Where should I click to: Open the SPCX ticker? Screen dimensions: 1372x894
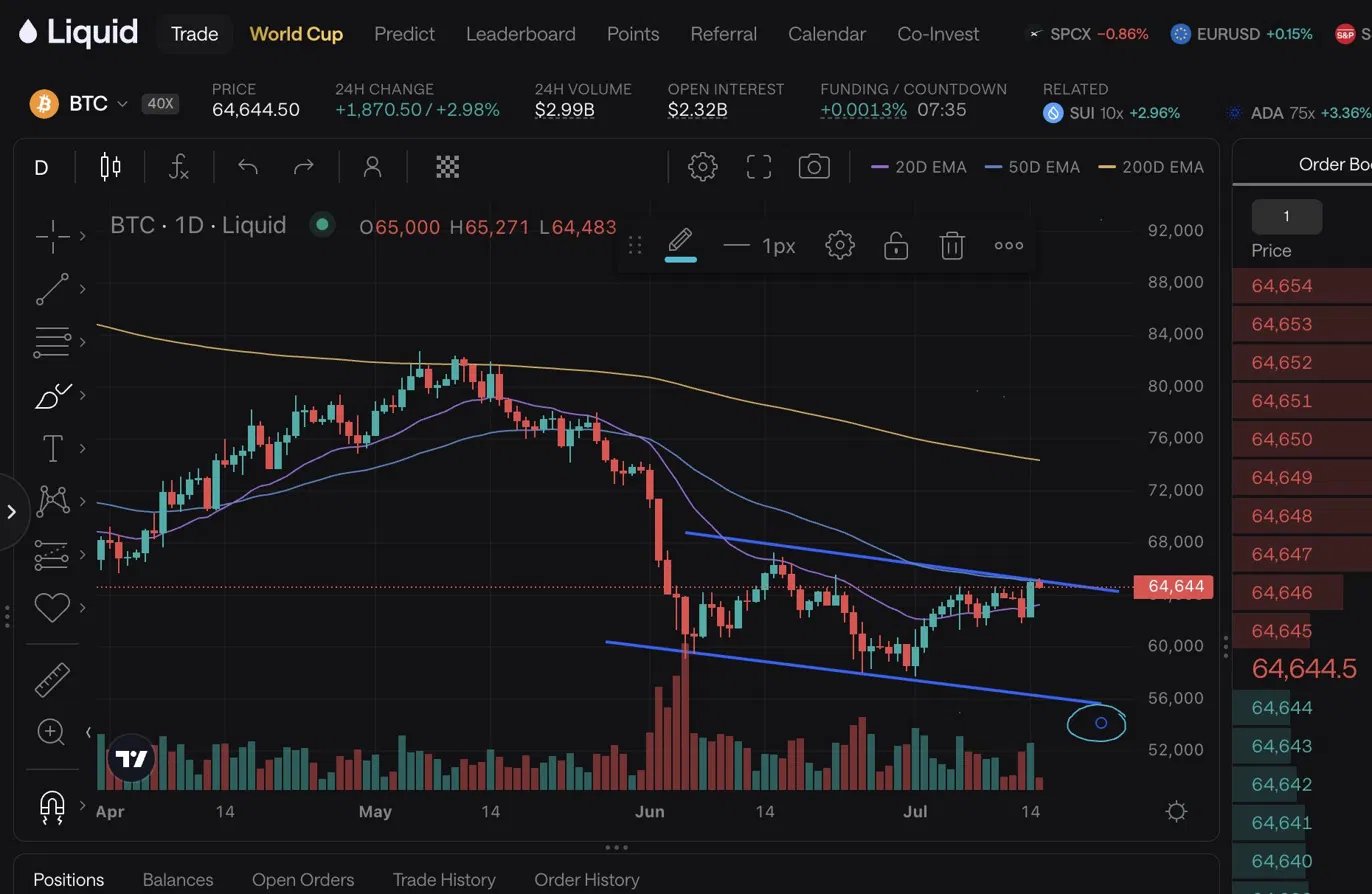tap(1088, 34)
